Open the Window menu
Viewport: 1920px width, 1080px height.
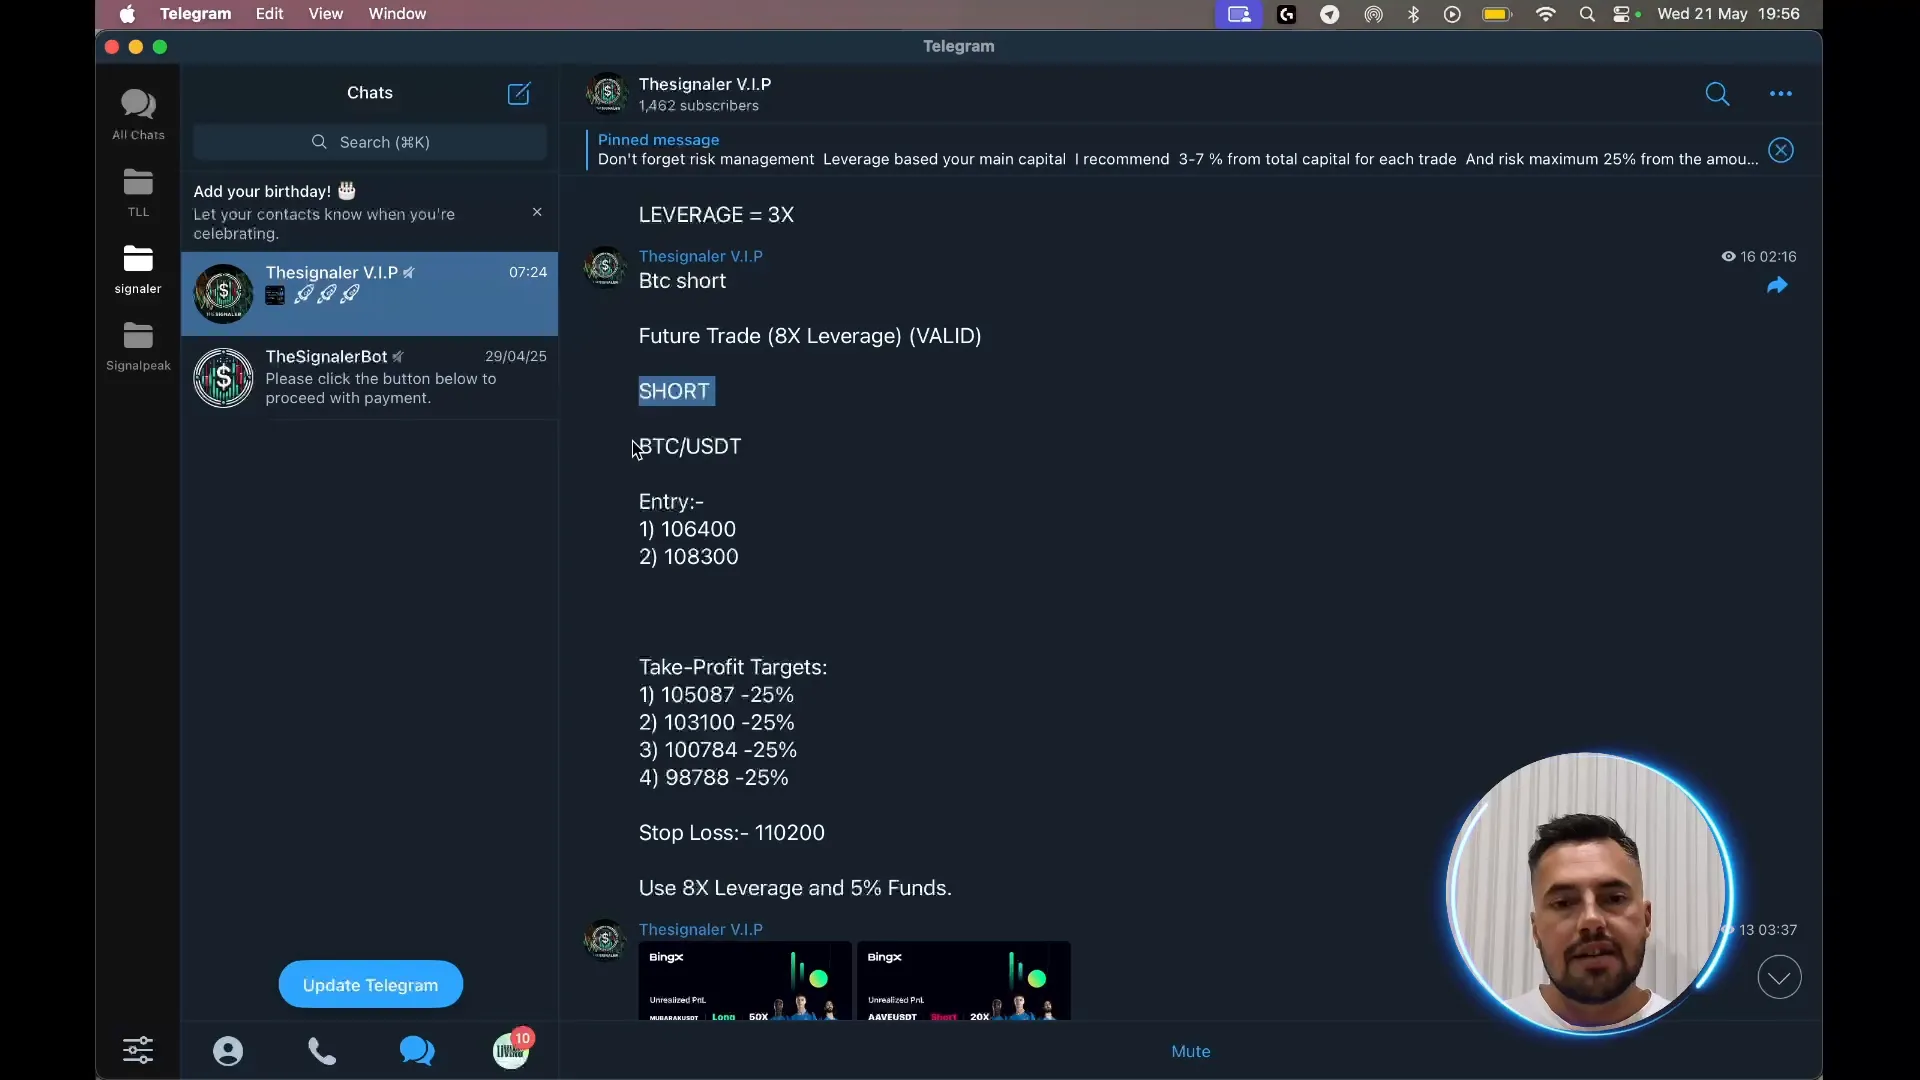point(397,14)
